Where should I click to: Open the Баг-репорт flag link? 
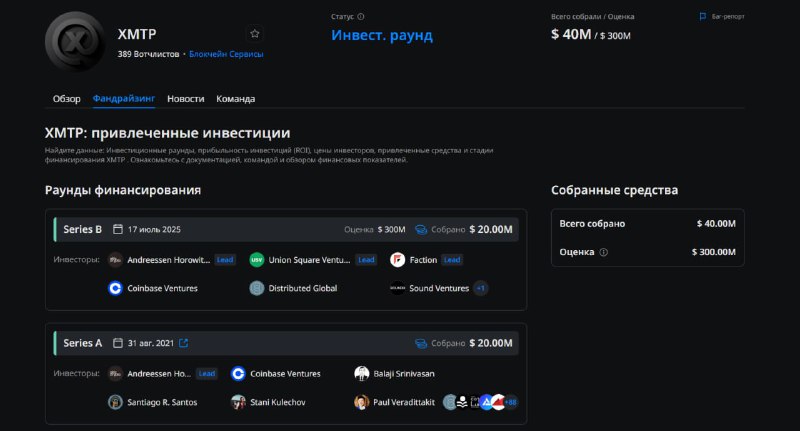coord(722,16)
